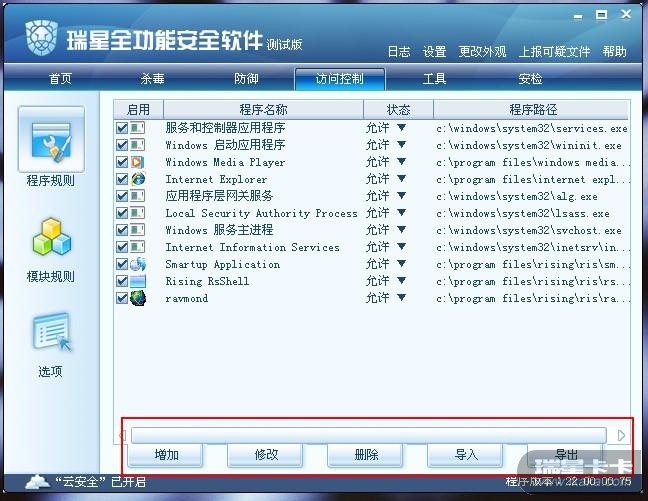
Task: Click the Windows 服务主进程 row icon
Action: click(138, 230)
